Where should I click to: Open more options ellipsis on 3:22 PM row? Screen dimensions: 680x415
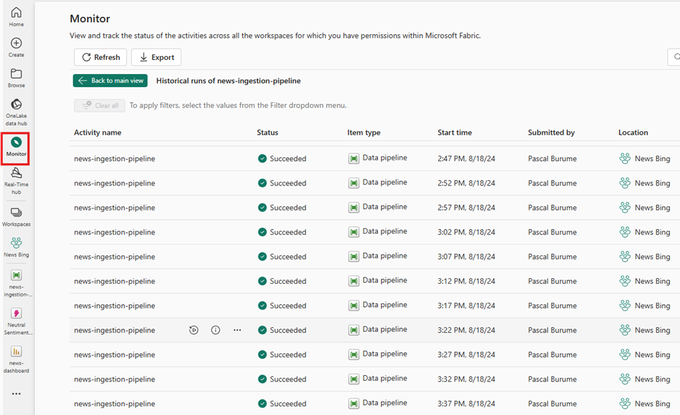(x=237, y=330)
